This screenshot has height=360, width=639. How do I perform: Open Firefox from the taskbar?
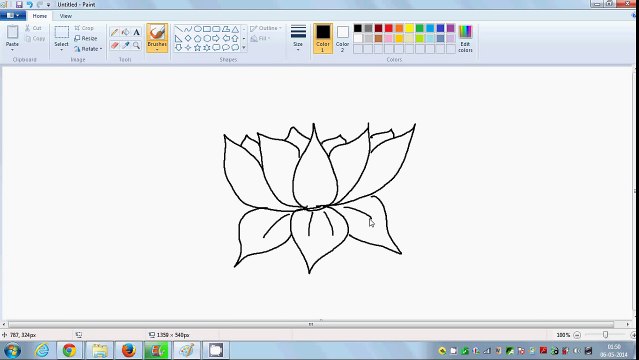[128, 350]
